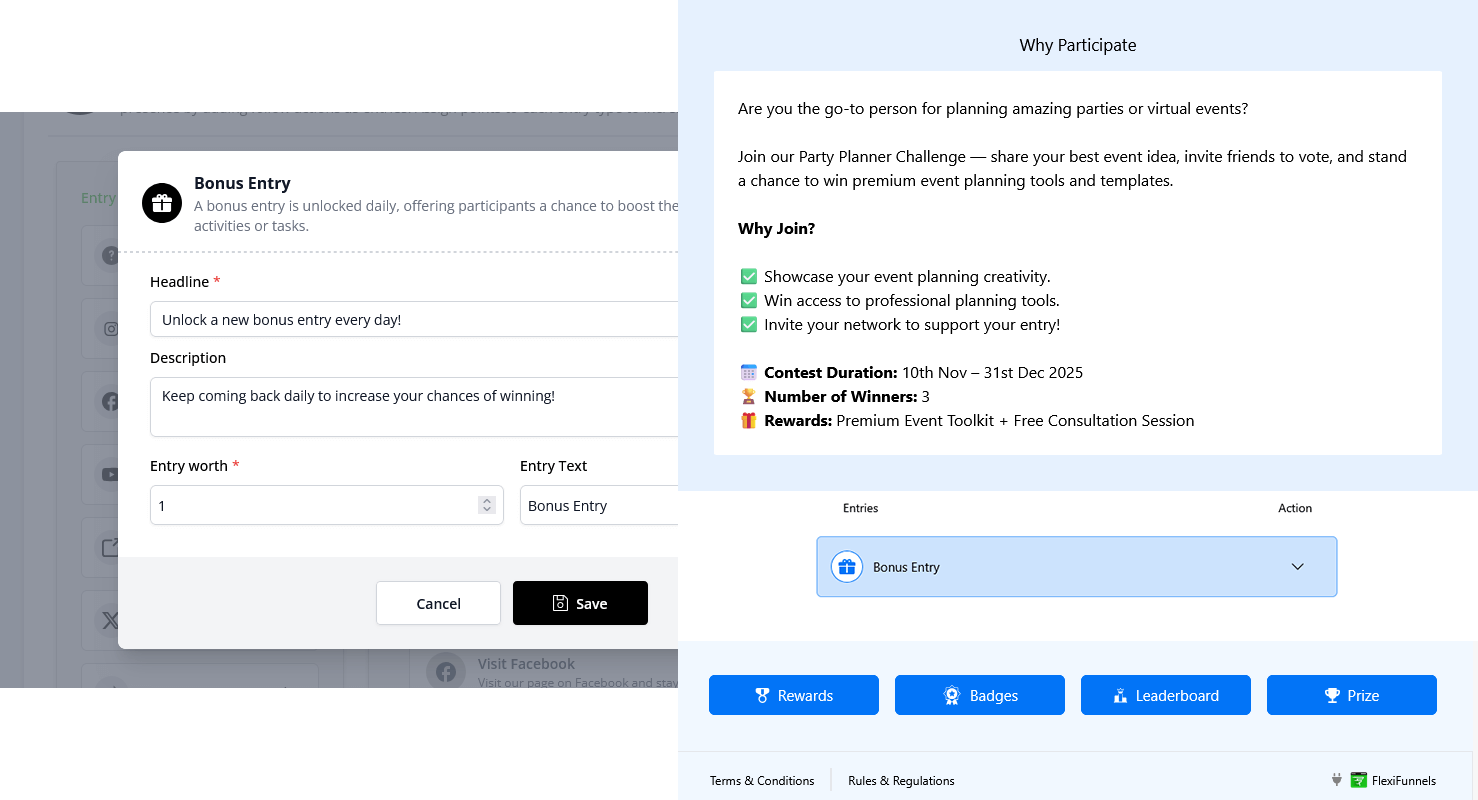This screenshot has height=800, width=1478.
Task: Click the 'Number of Winners' line
Action: [835, 397]
